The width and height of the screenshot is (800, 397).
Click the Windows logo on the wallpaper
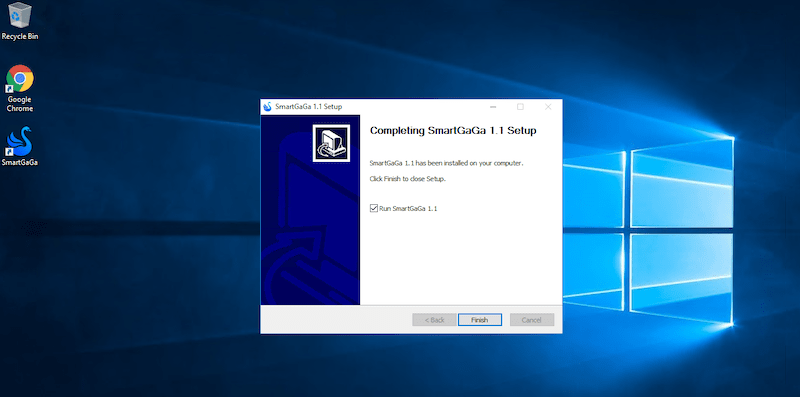click(x=649, y=231)
